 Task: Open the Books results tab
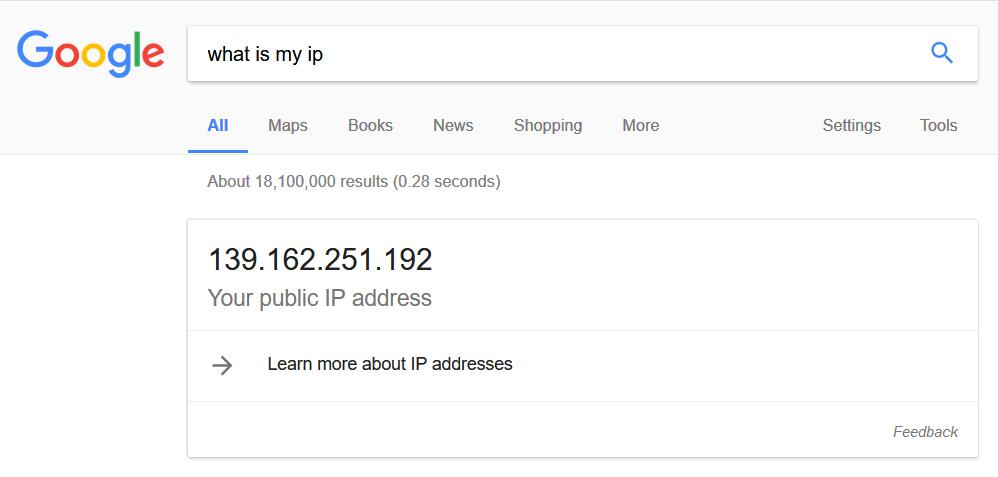coord(370,125)
